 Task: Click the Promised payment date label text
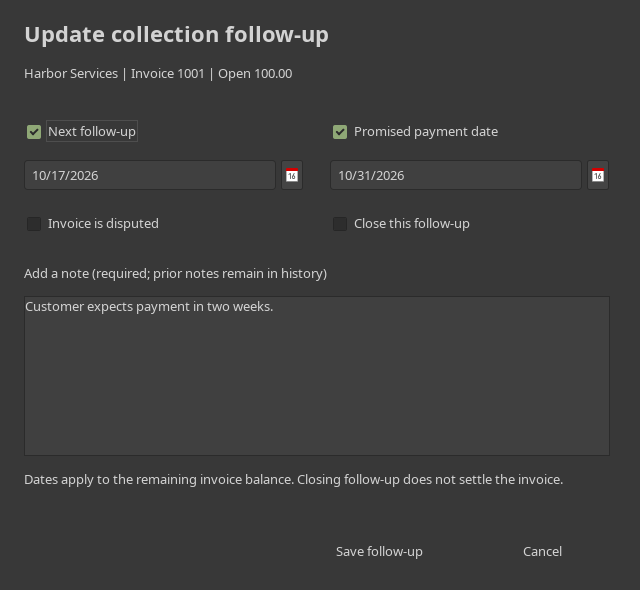pos(426,132)
